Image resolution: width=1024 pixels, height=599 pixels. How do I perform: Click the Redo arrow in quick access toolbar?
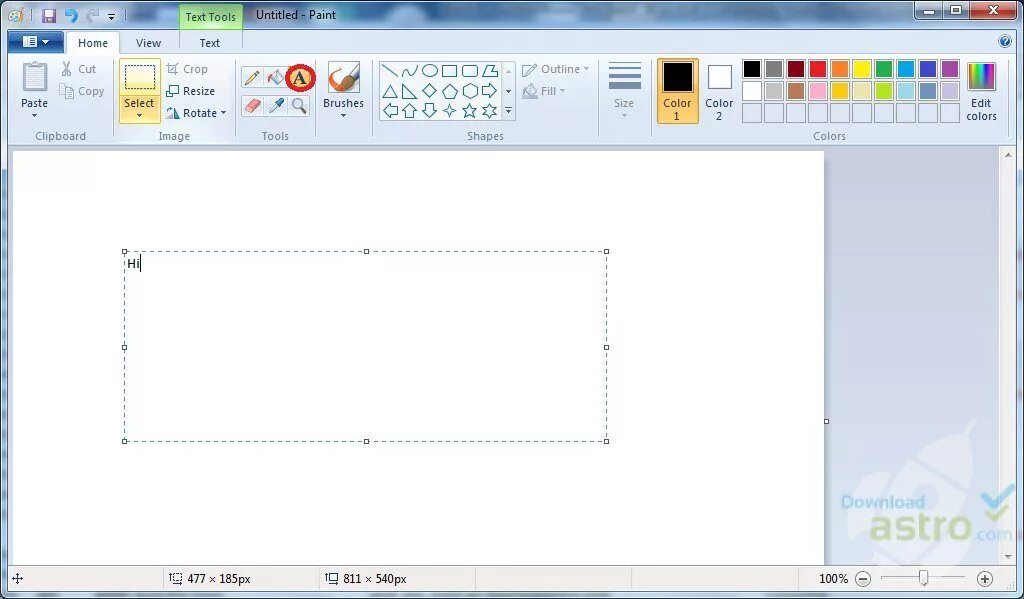pos(93,16)
